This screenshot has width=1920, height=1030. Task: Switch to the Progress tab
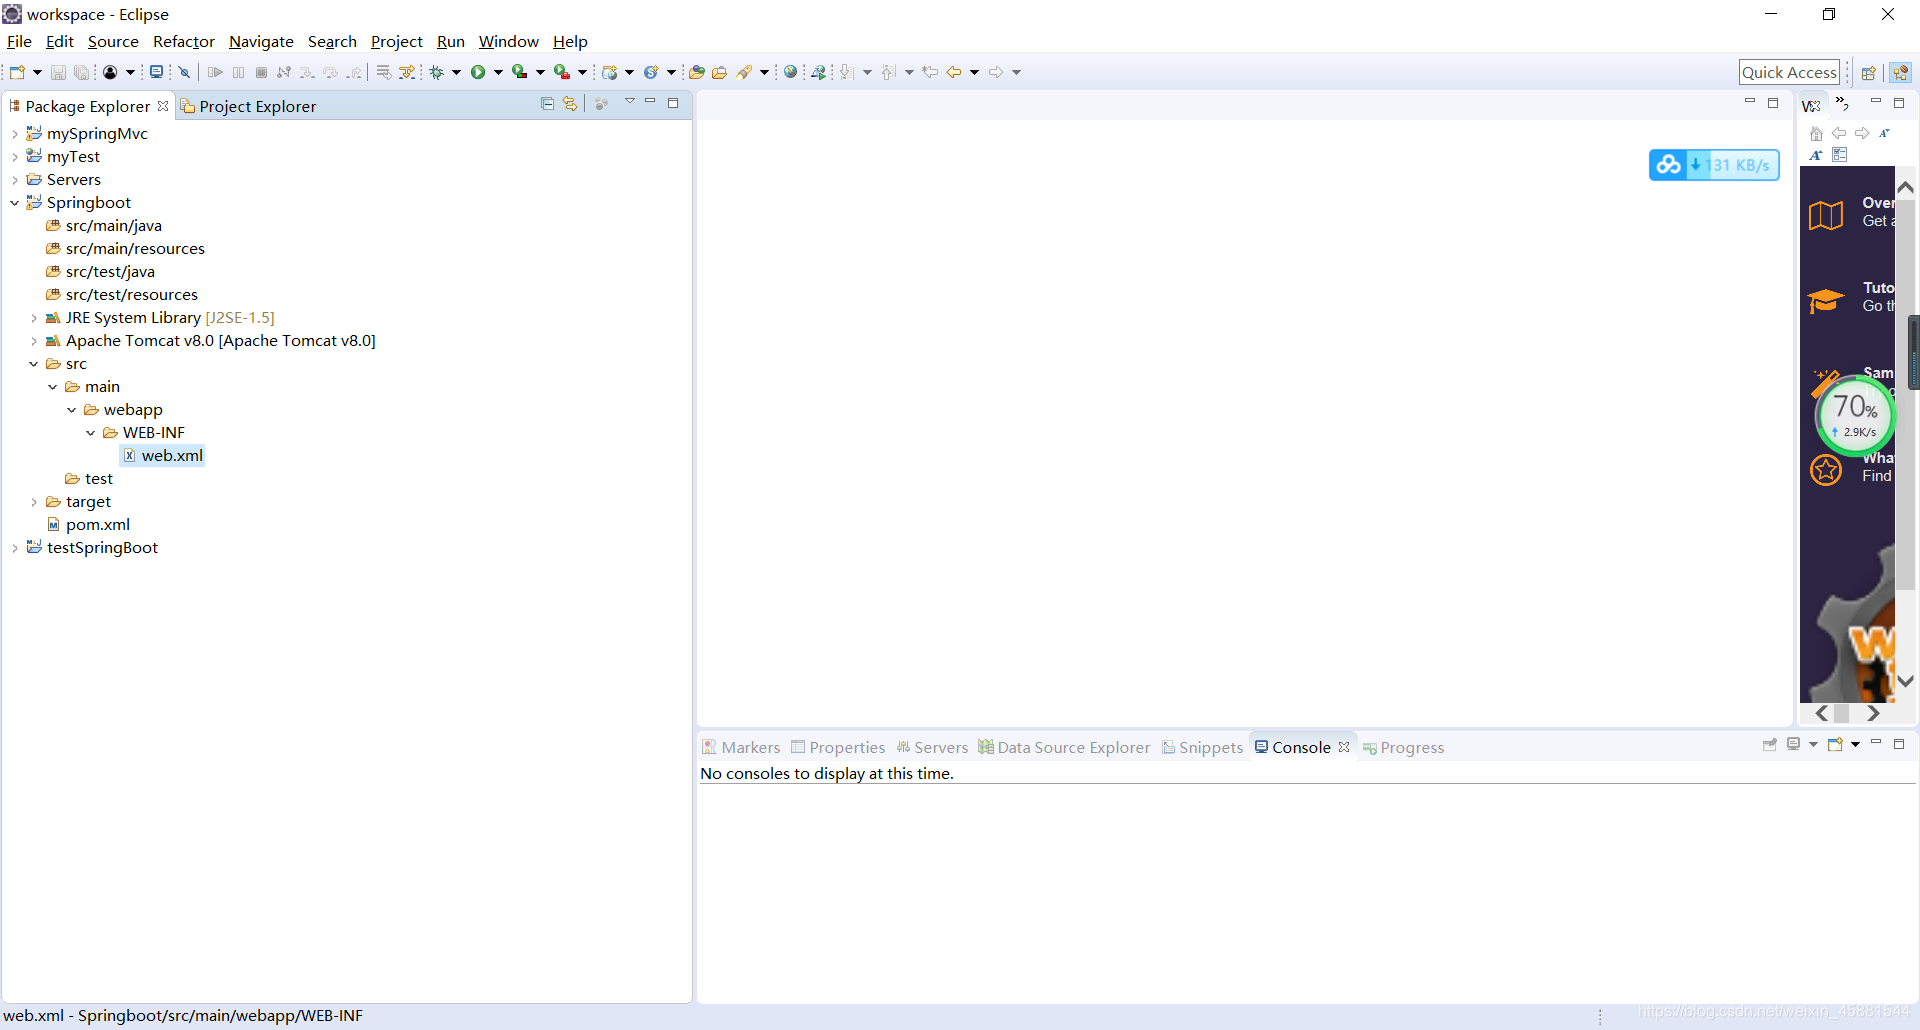(1403, 747)
